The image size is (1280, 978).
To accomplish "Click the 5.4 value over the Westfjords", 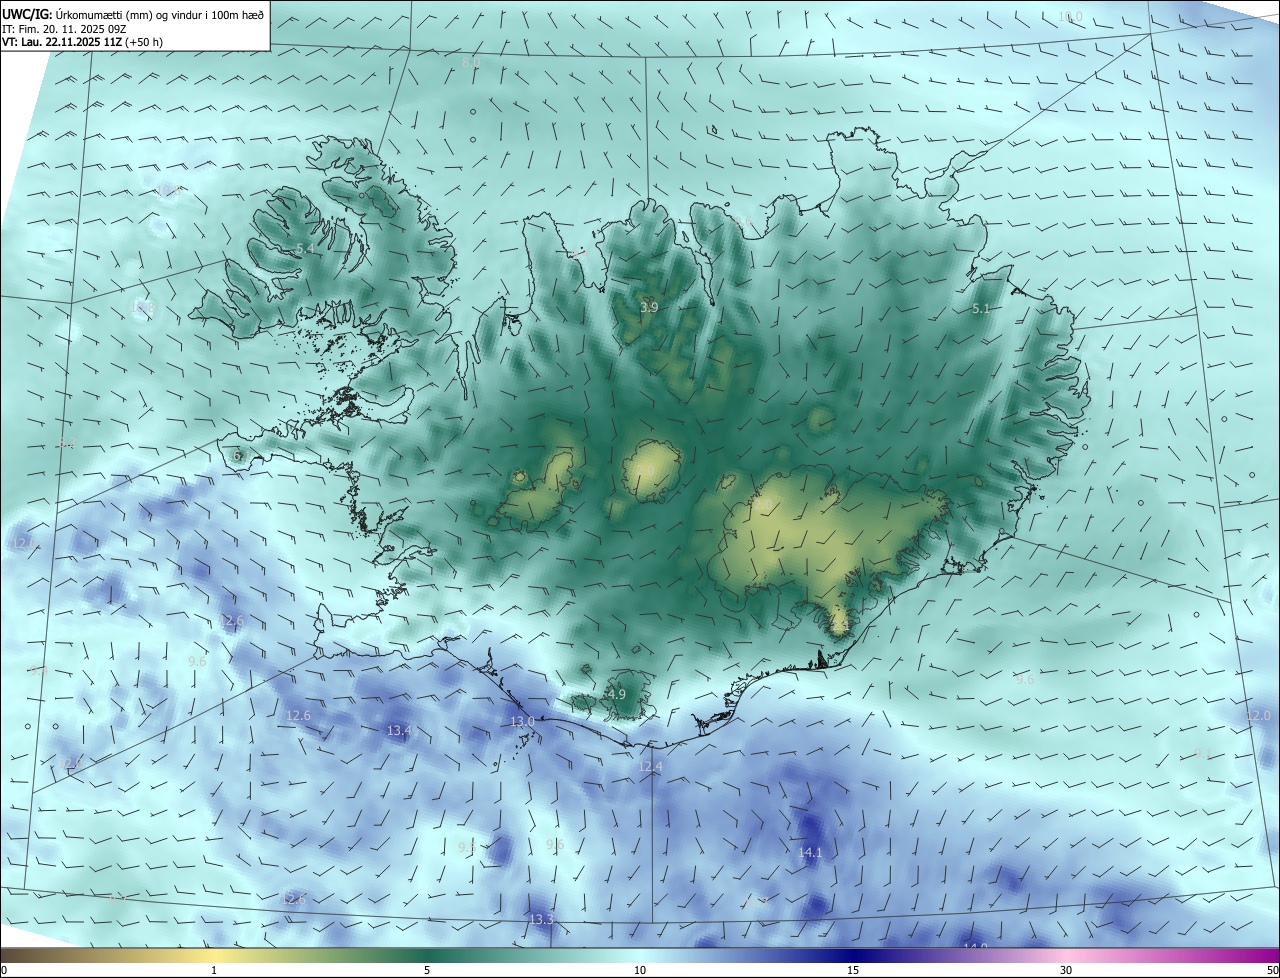I will click(305, 248).
